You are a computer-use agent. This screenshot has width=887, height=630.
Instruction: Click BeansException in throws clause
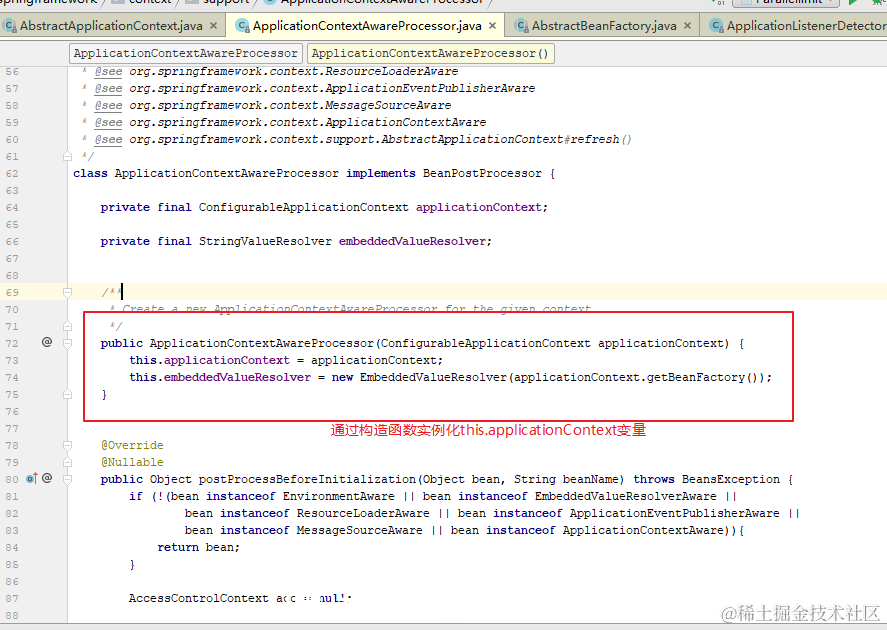[x=730, y=479]
